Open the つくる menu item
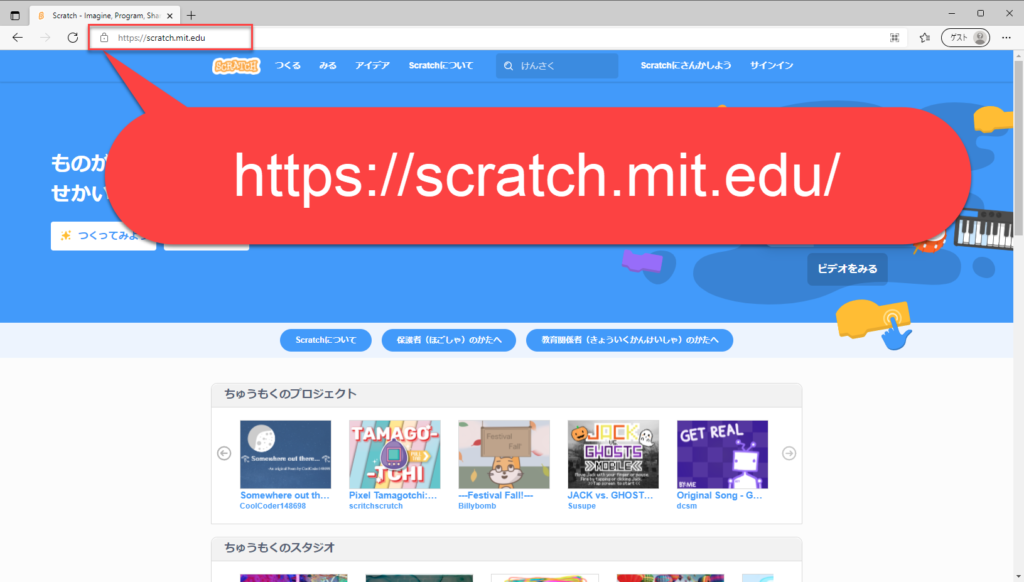Image resolution: width=1024 pixels, height=582 pixels. coord(288,66)
